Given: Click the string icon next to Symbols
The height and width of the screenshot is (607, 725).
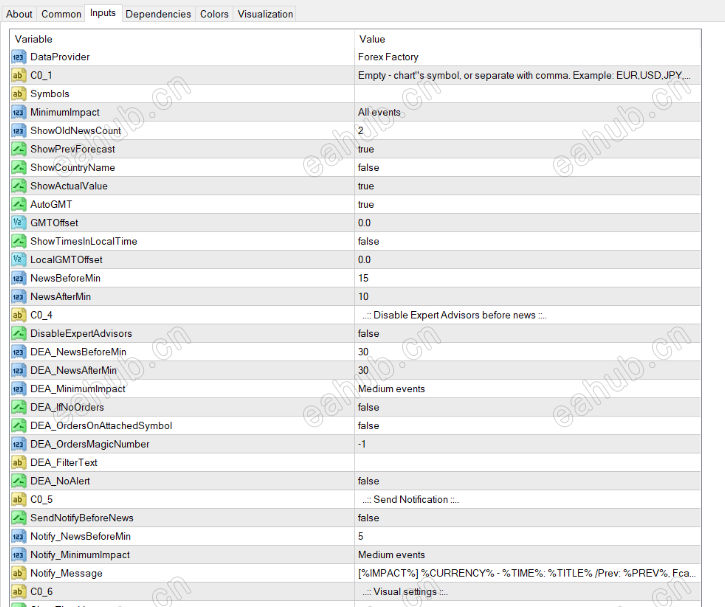Looking at the screenshot, I should 18,94.
